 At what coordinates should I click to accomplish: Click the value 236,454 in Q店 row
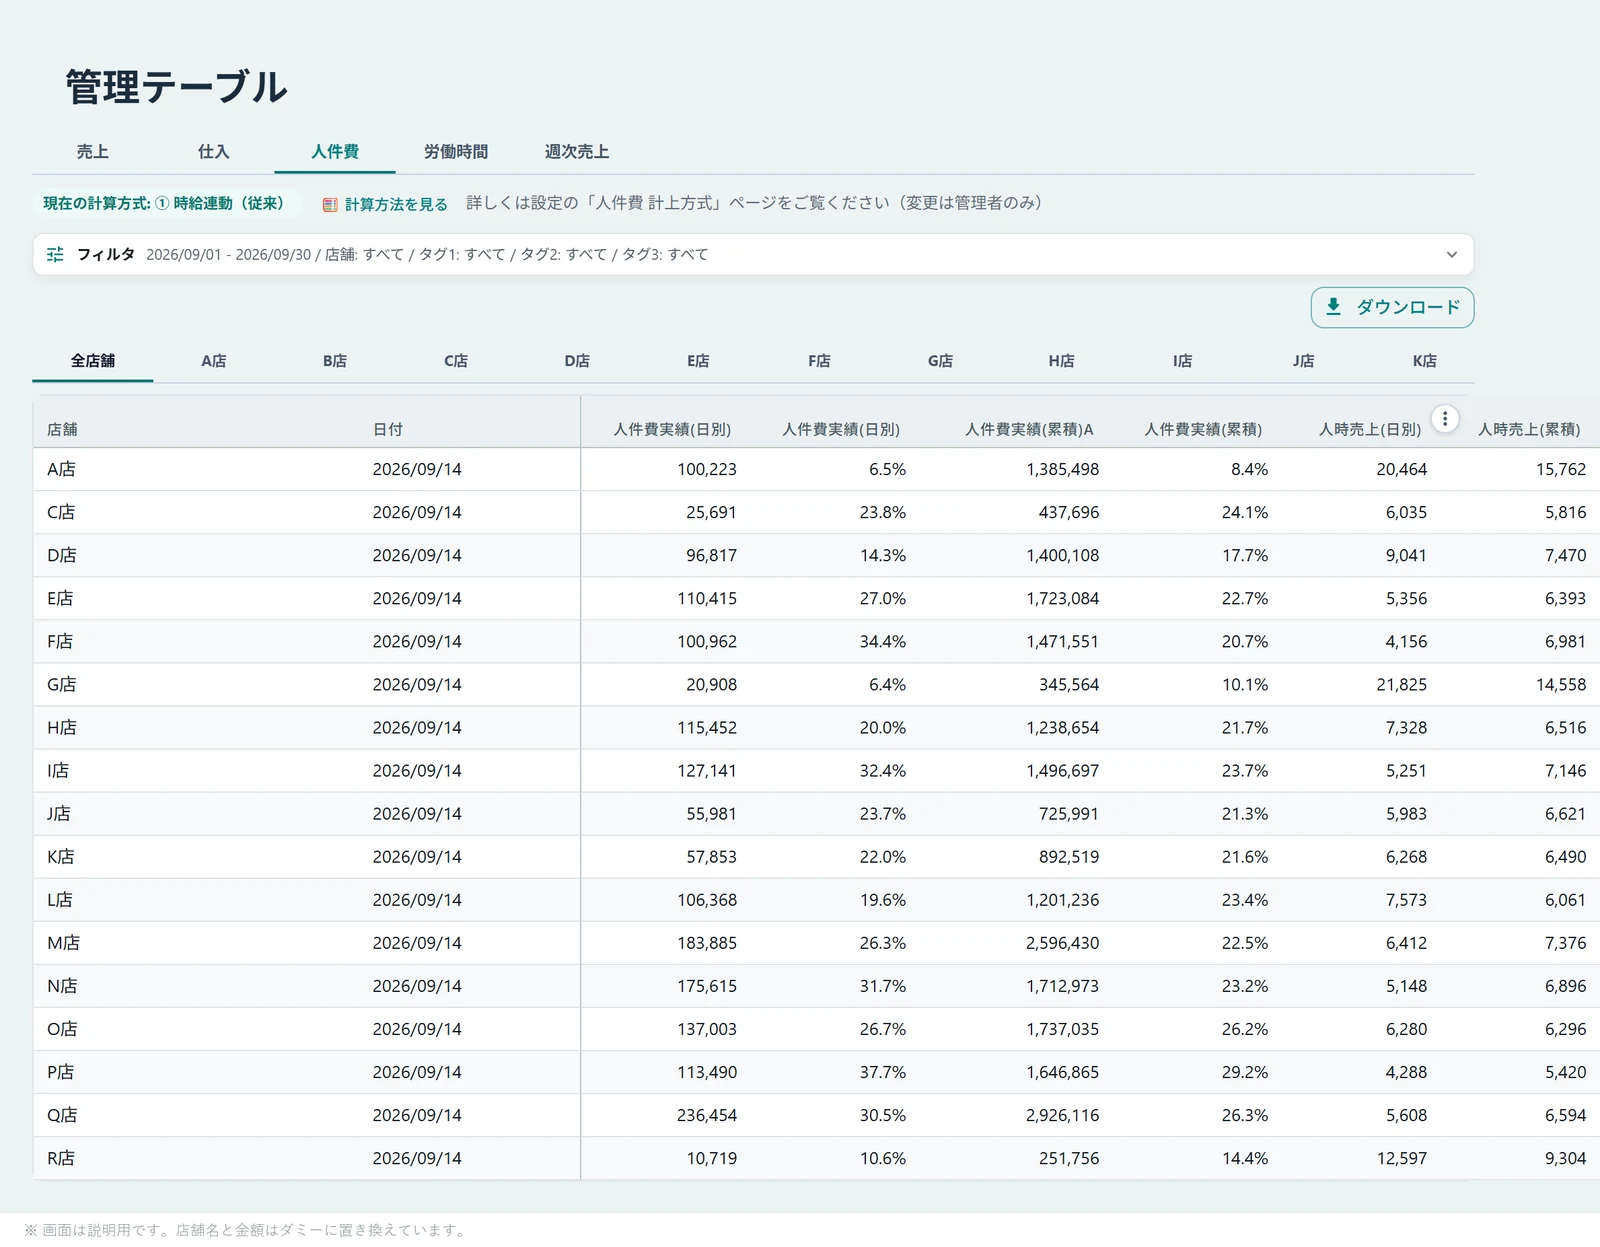pos(707,1114)
